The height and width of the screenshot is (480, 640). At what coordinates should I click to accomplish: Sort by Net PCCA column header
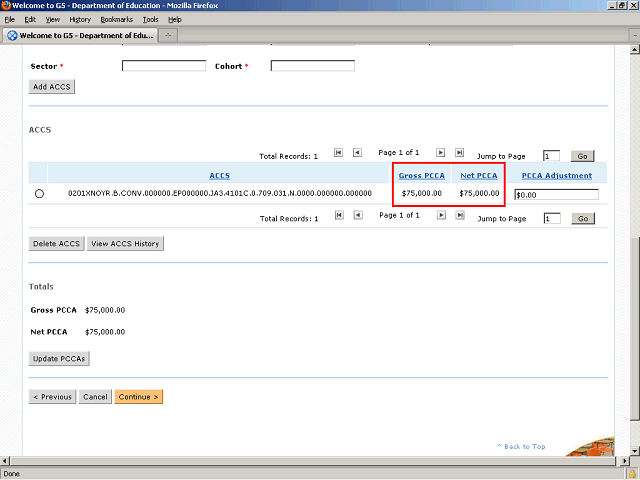click(x=479, y=176)
